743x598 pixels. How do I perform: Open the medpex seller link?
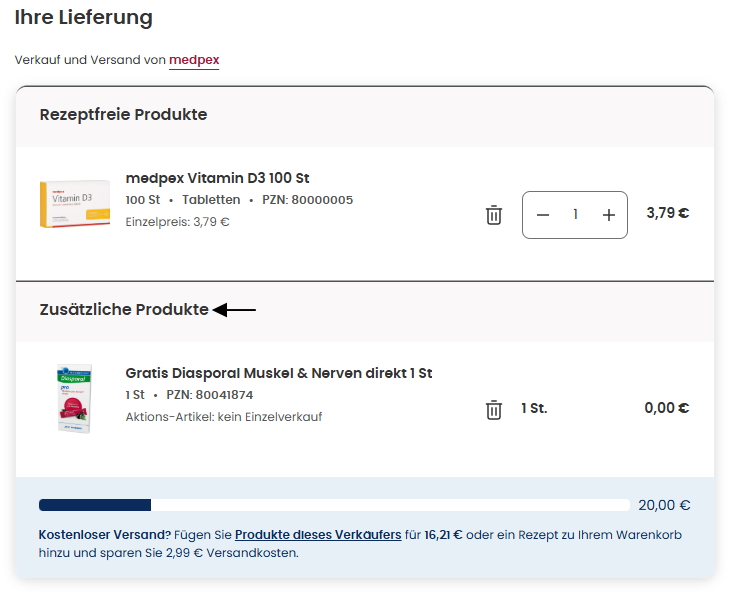pos(194,60)
